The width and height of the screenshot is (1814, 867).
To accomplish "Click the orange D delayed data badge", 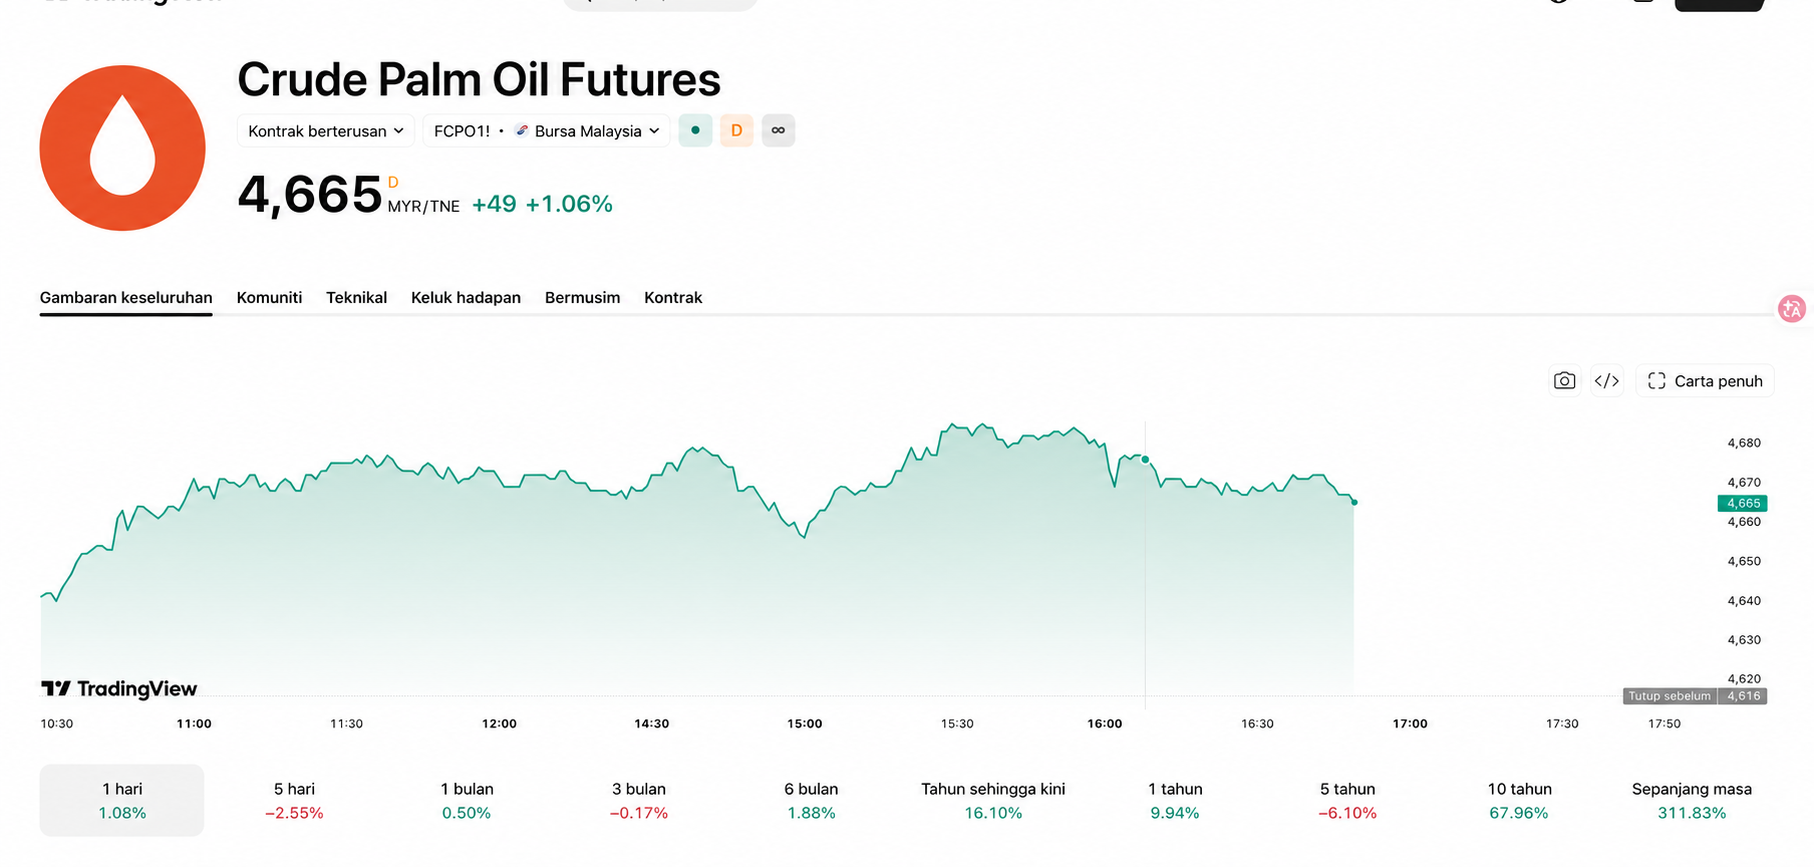I will click(x=737, y=131).
